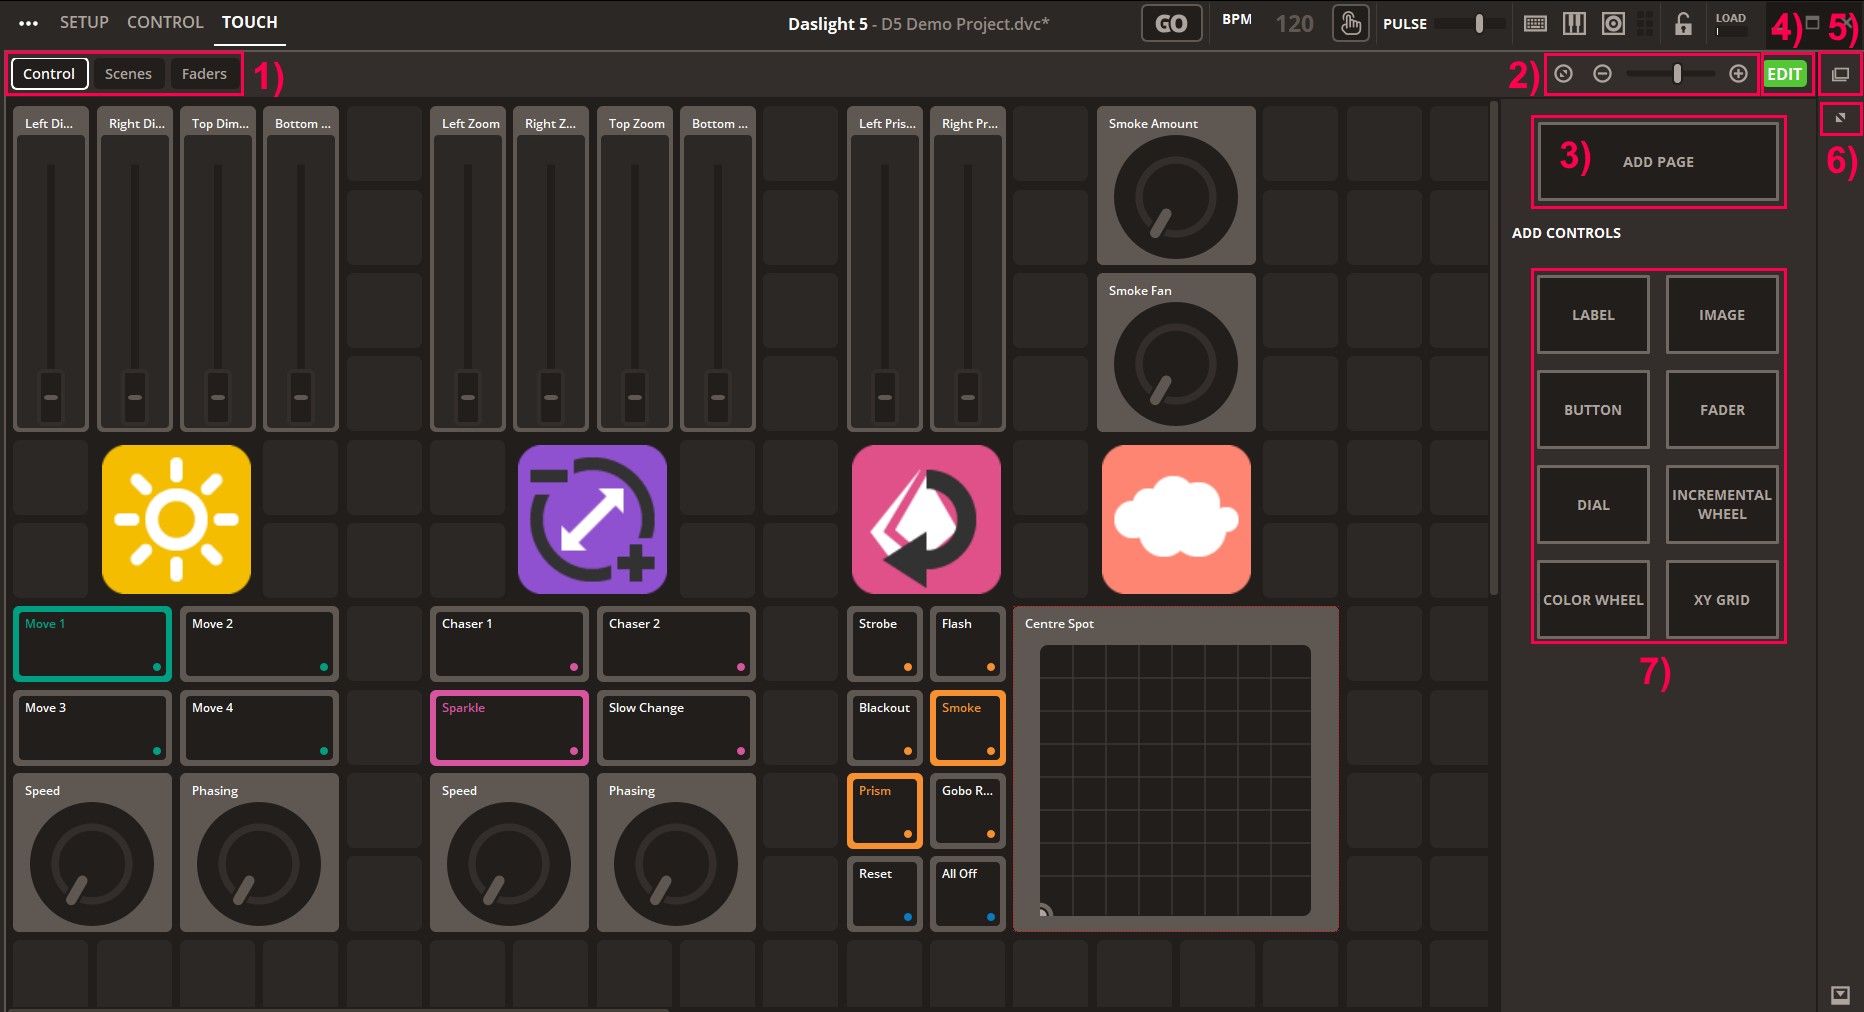Screen dimensions: 1864x1012
Task: Click the zoom out minus icon
Action: coord(1602,74)
